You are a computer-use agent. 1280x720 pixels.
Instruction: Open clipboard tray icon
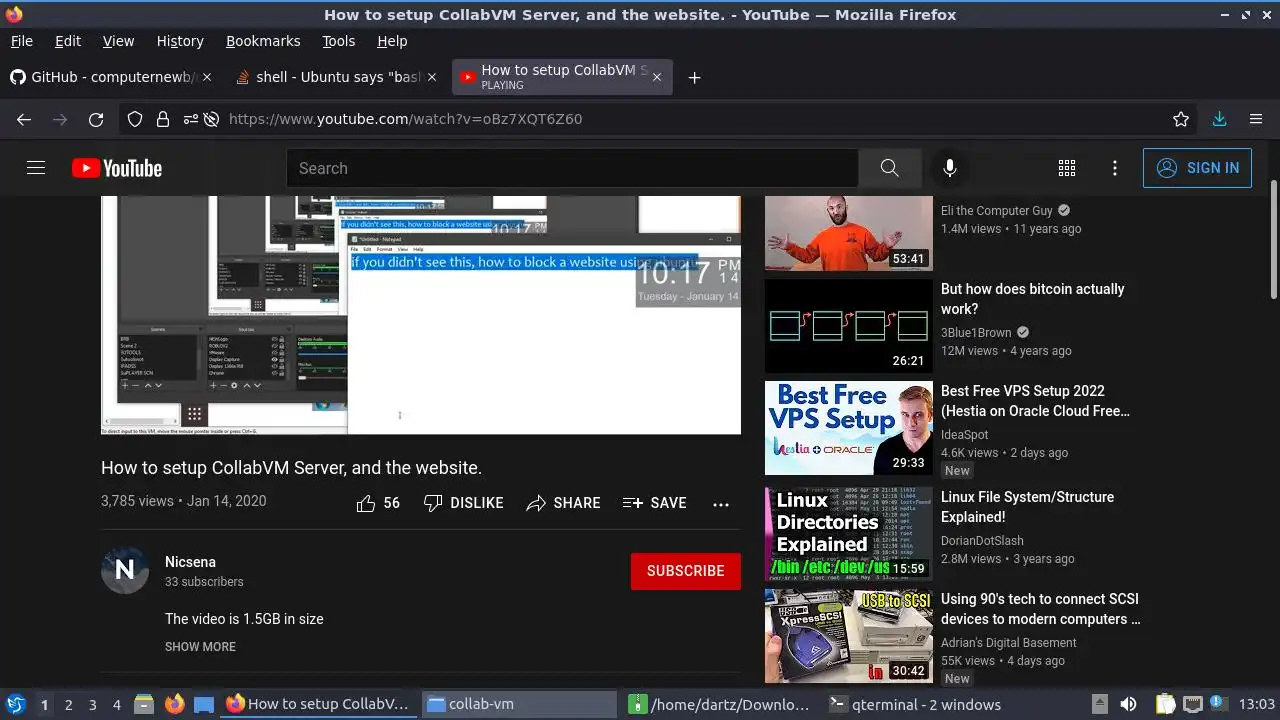tap(1166, 704)
